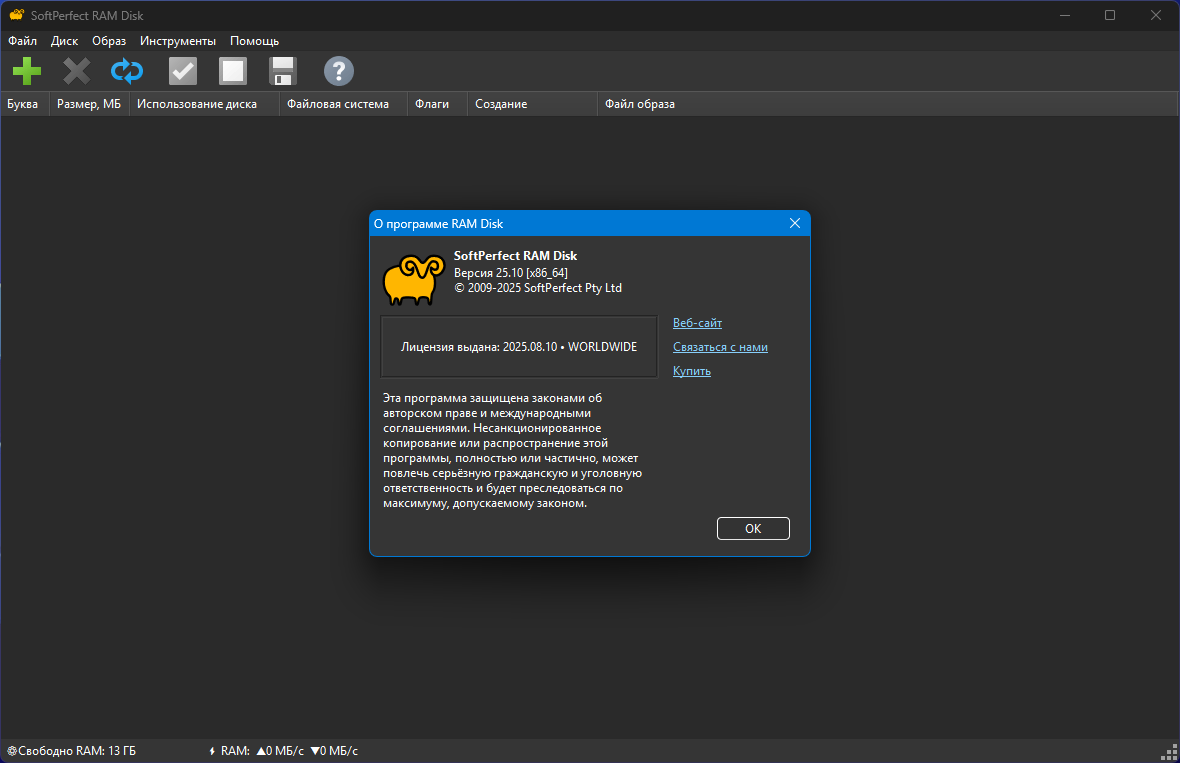Open the Инструменты menu
This screenshot has width=1180, height=763.
tap(178, 41)
